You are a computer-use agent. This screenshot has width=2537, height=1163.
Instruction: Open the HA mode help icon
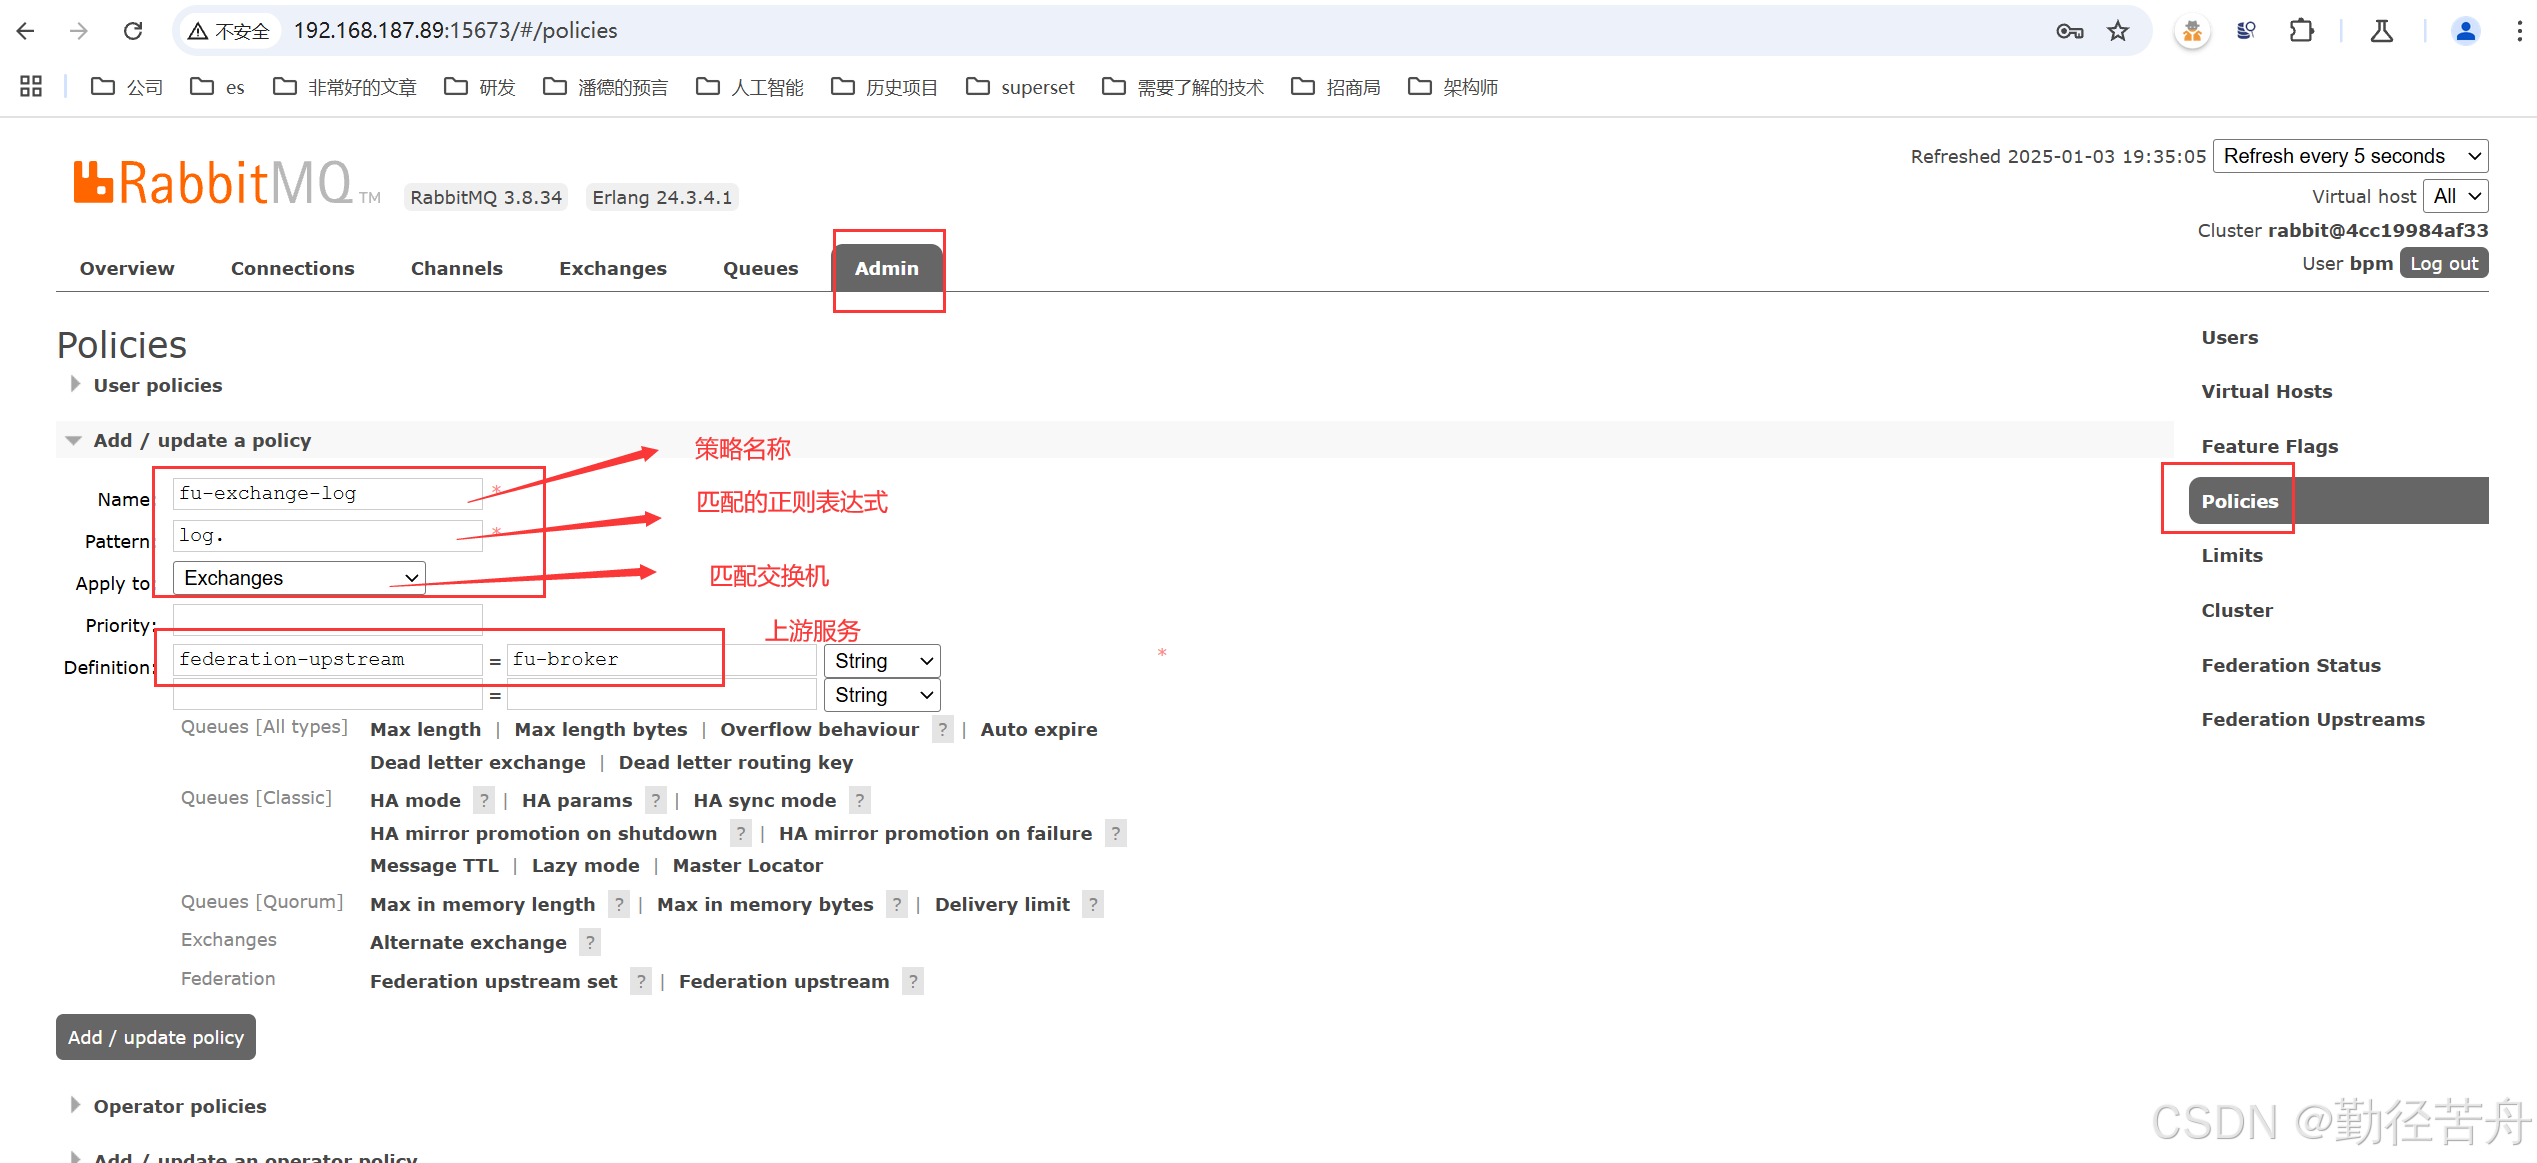point(484,800)
